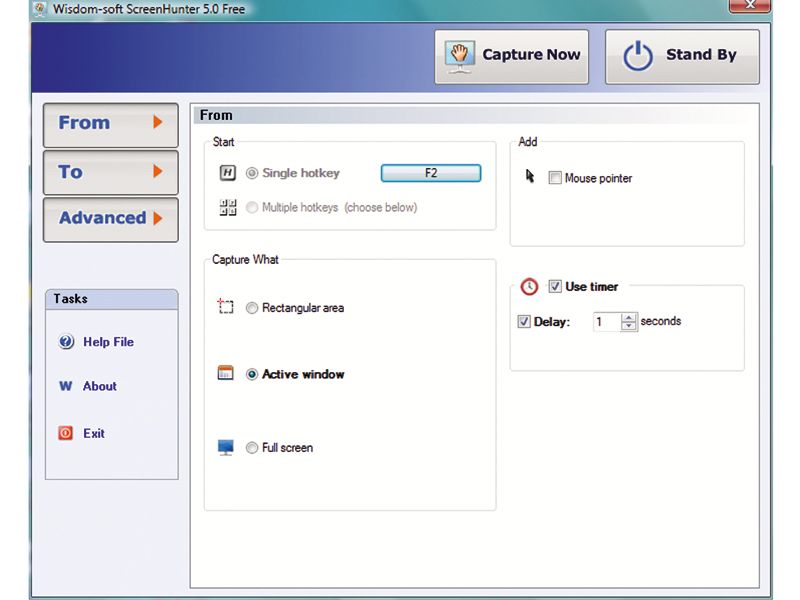This screenshot has height=600, width=800.
Task: Click the red clock timer icon
Action: tap(529, 286)
